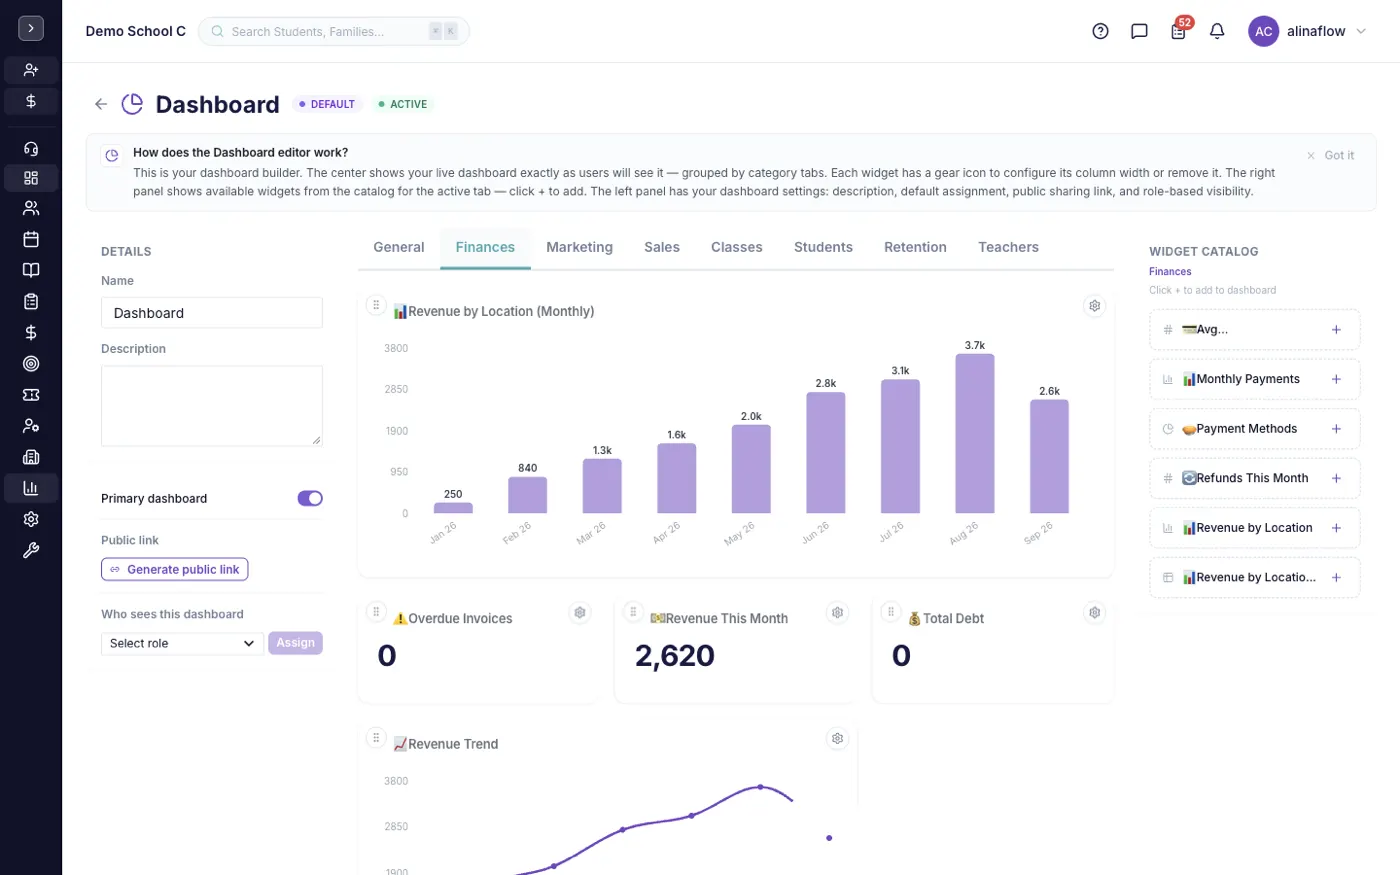Add the Refunds This Month widget with plus
This screenshot has width=1400, height=875.
click(x=1336, y=478)
